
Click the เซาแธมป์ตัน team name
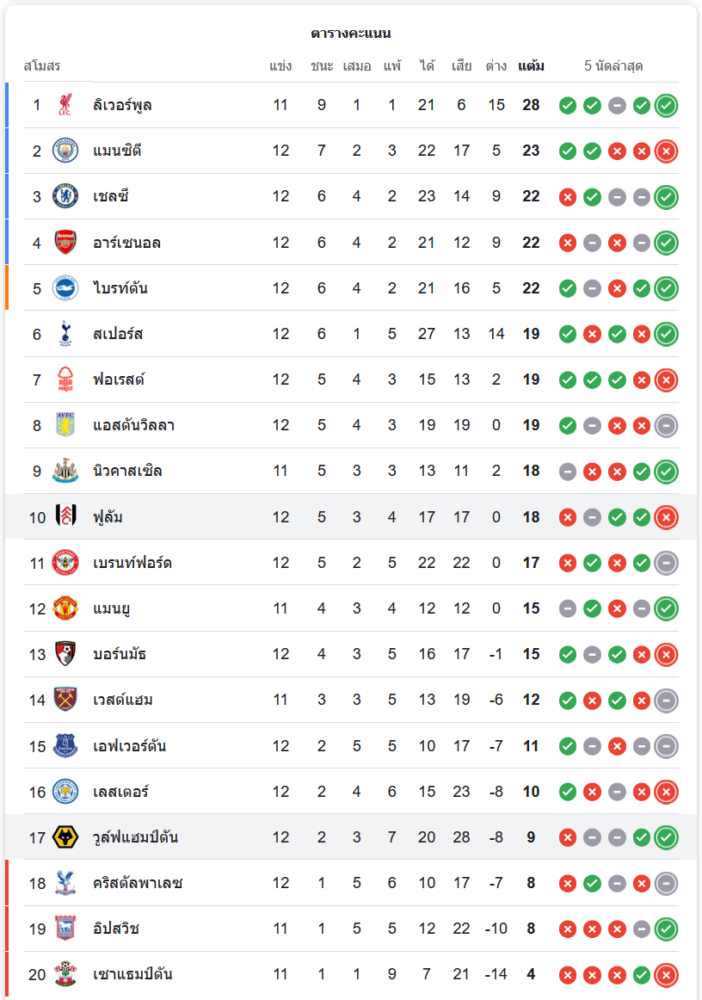(133, 974)
